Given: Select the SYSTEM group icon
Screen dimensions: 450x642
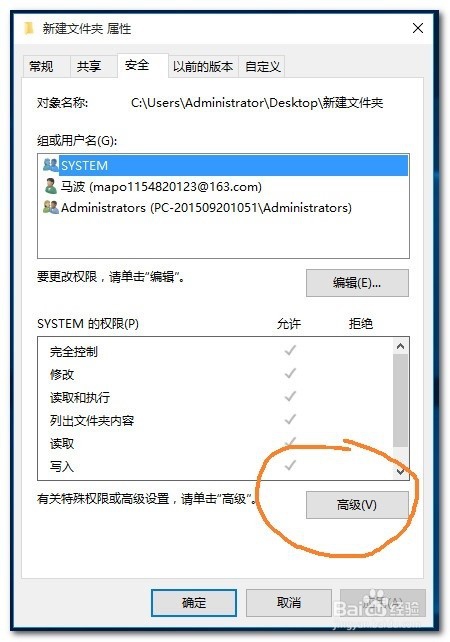Looking at the screenshot, I should coord(51,165).
